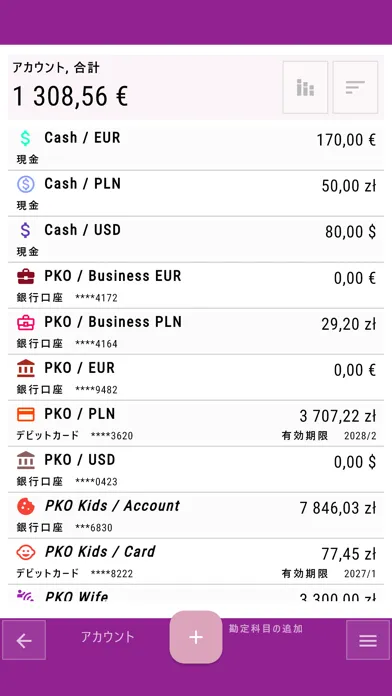
Task: Tap the circled dollar icon for Cash / PLN
Action: [x=26, y=184]
